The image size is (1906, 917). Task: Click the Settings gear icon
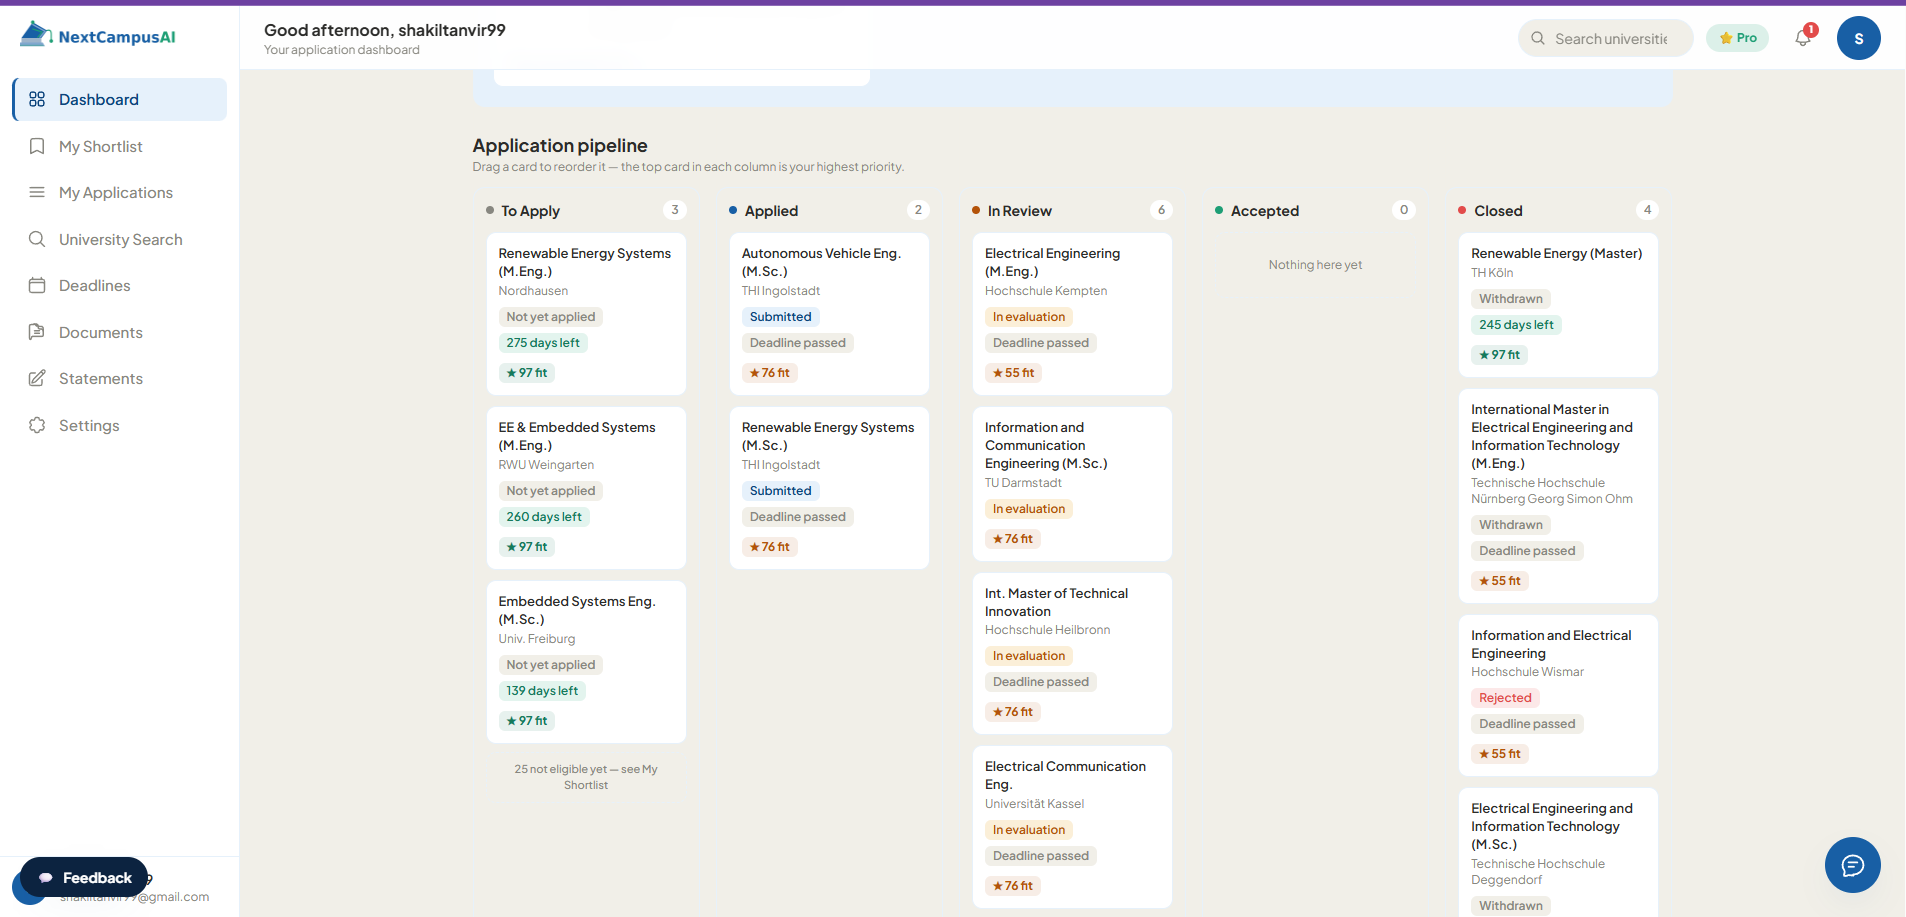[37, 425]
